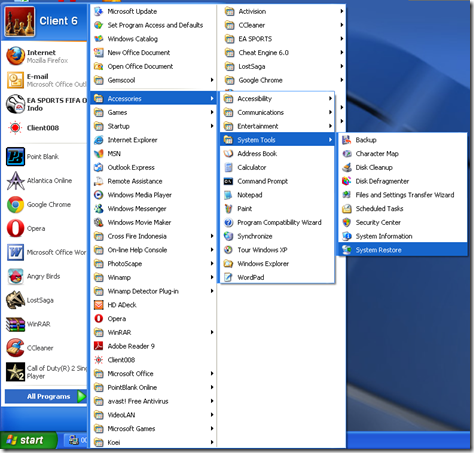Expand Microsoft Office submenu arrow
This screenshot has height=453, width=474.
coord(212,374)
